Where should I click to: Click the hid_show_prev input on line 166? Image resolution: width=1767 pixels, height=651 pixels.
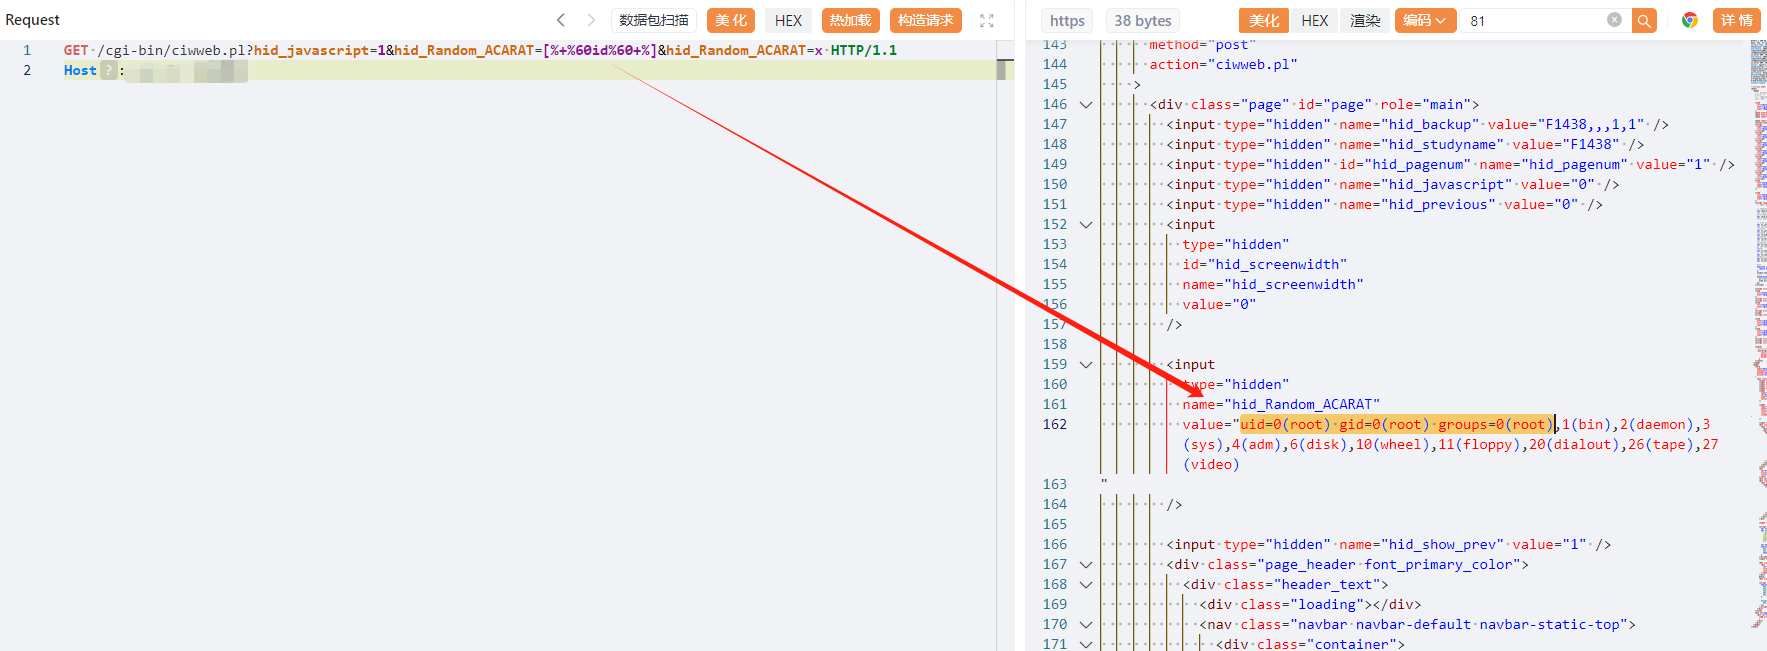pos(1388,544)
